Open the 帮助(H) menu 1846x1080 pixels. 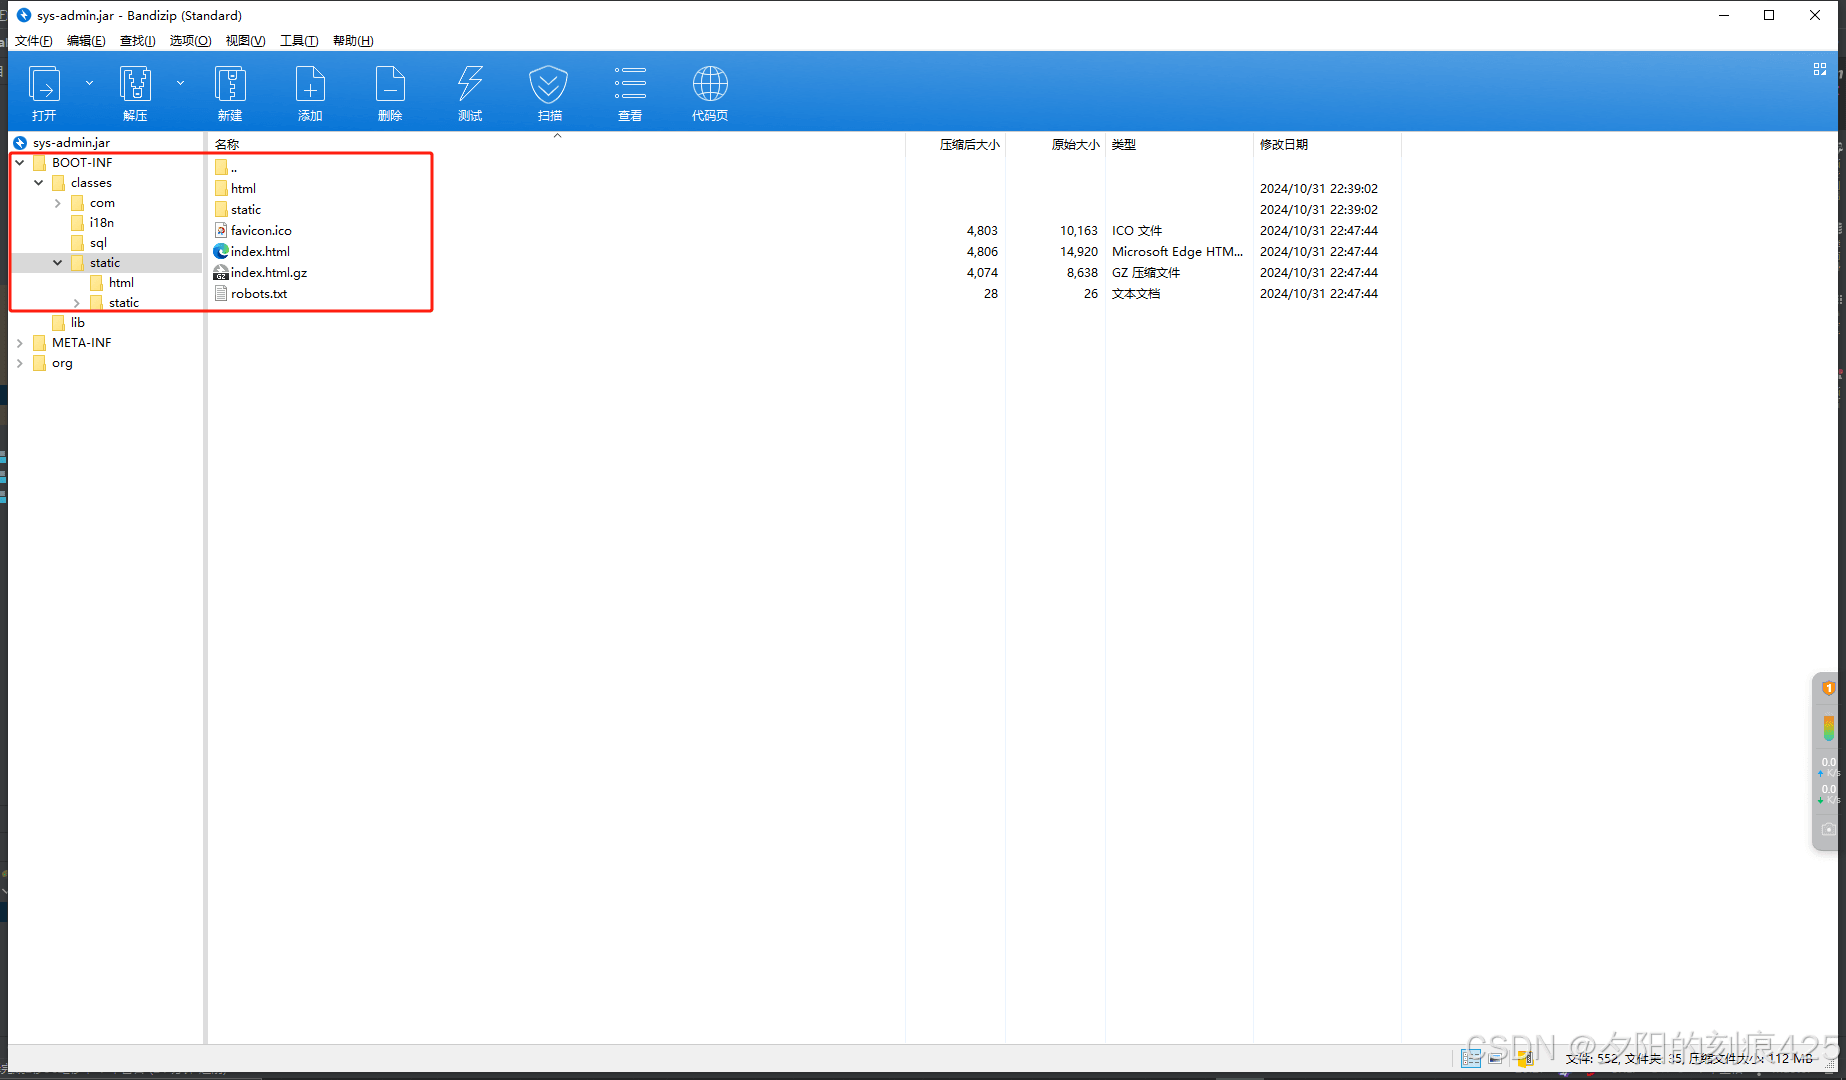[x=353, y=41]
